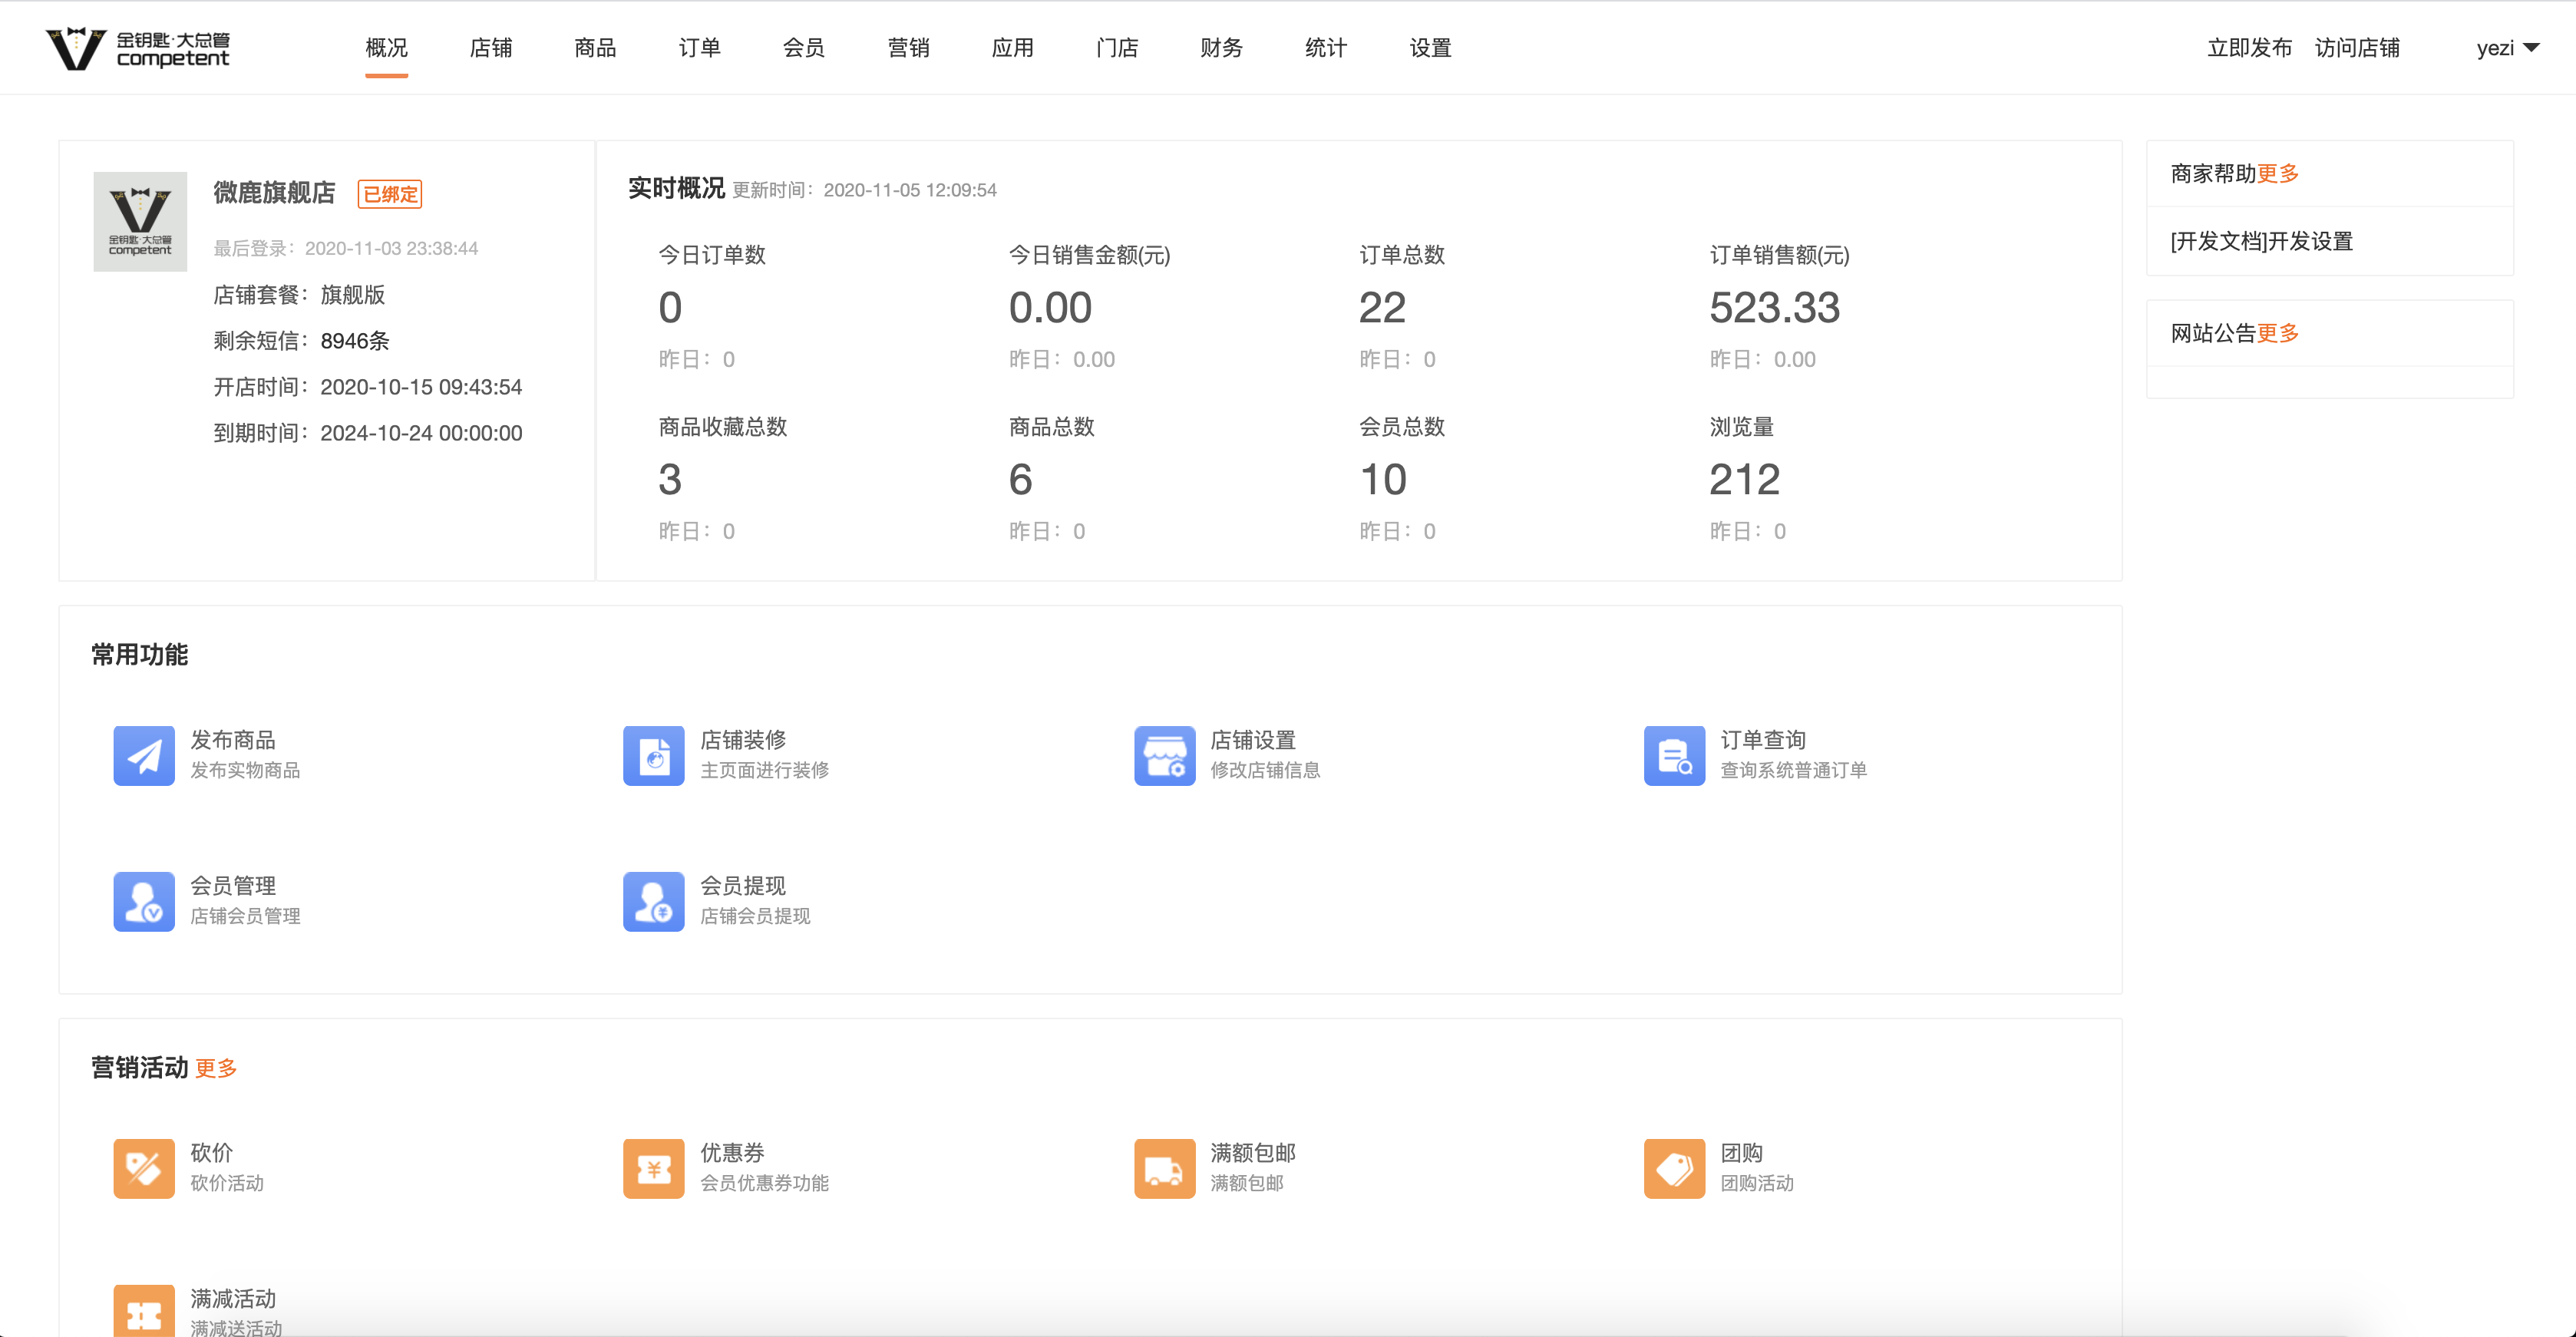The width and height of the screenshot is (2576, 1337).
Task: Open the 财务 menu
Action: click(x=1221, y=48)
